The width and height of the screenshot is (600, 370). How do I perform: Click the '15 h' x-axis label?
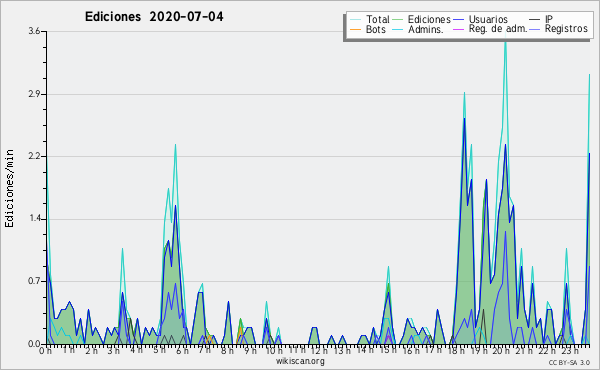[388, 350]
